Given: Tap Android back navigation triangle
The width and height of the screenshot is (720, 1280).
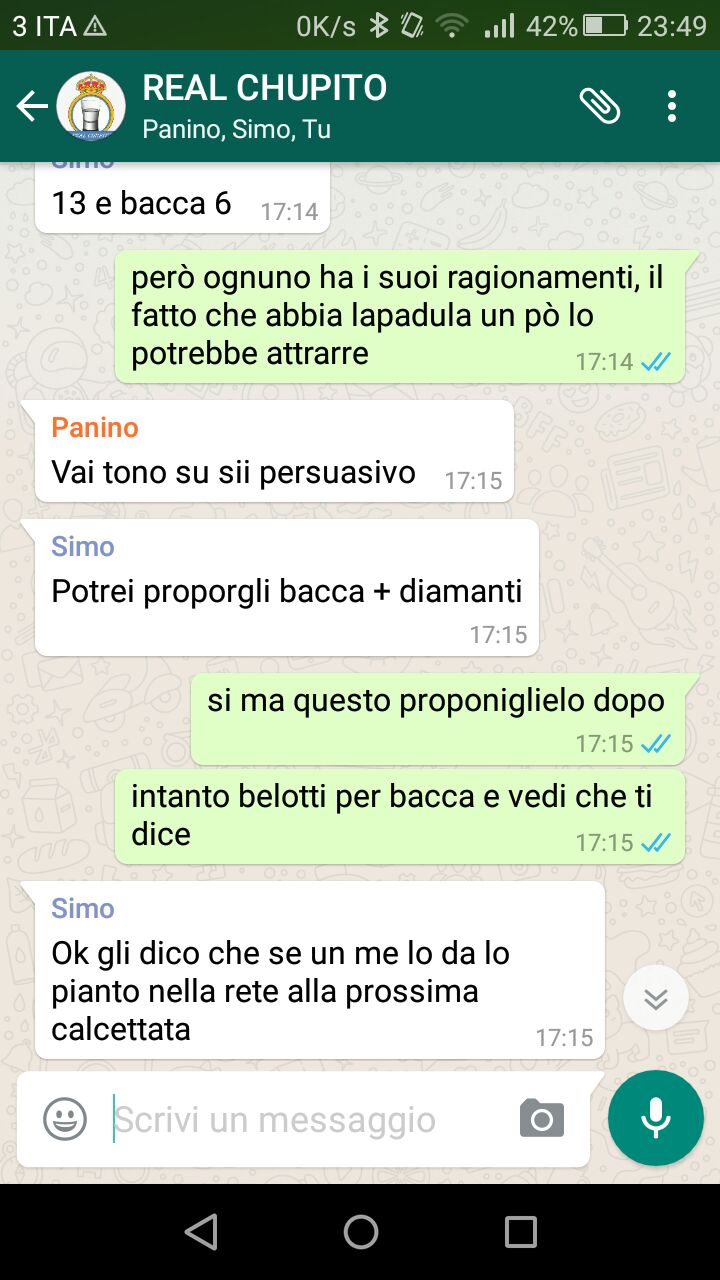Looking at the screenshot, I should point(201,1232).
